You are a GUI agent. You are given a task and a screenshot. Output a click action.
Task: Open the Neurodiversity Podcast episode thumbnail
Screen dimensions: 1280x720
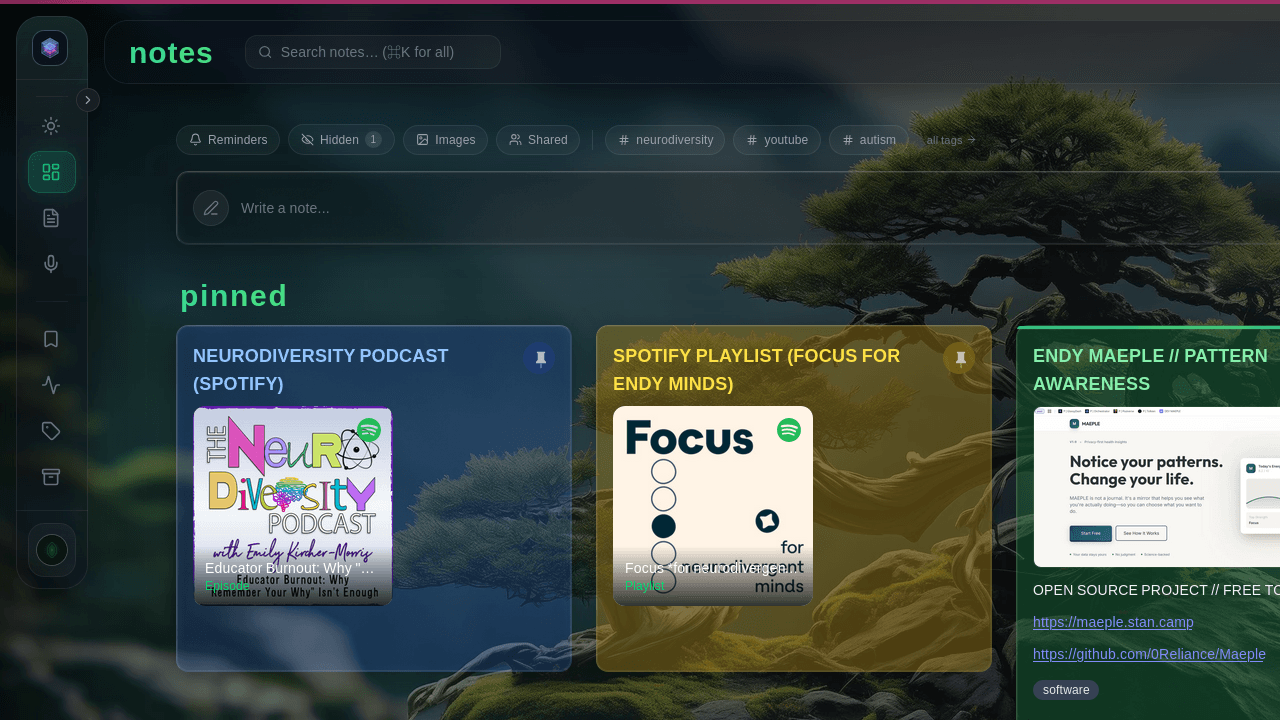coord(293,506)
